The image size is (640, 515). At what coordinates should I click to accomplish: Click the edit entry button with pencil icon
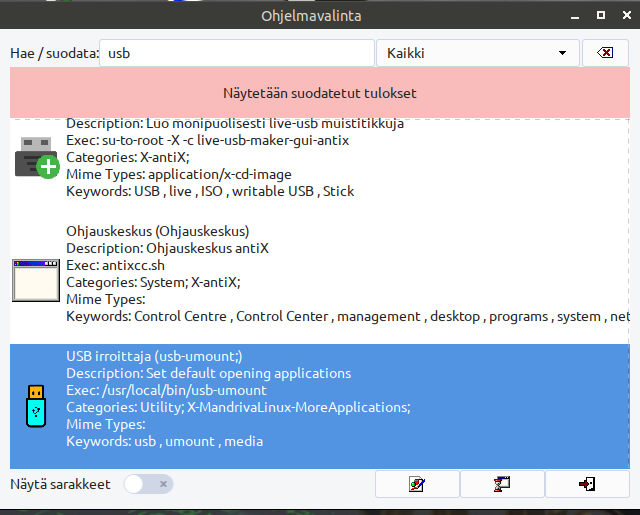point(417,484)
